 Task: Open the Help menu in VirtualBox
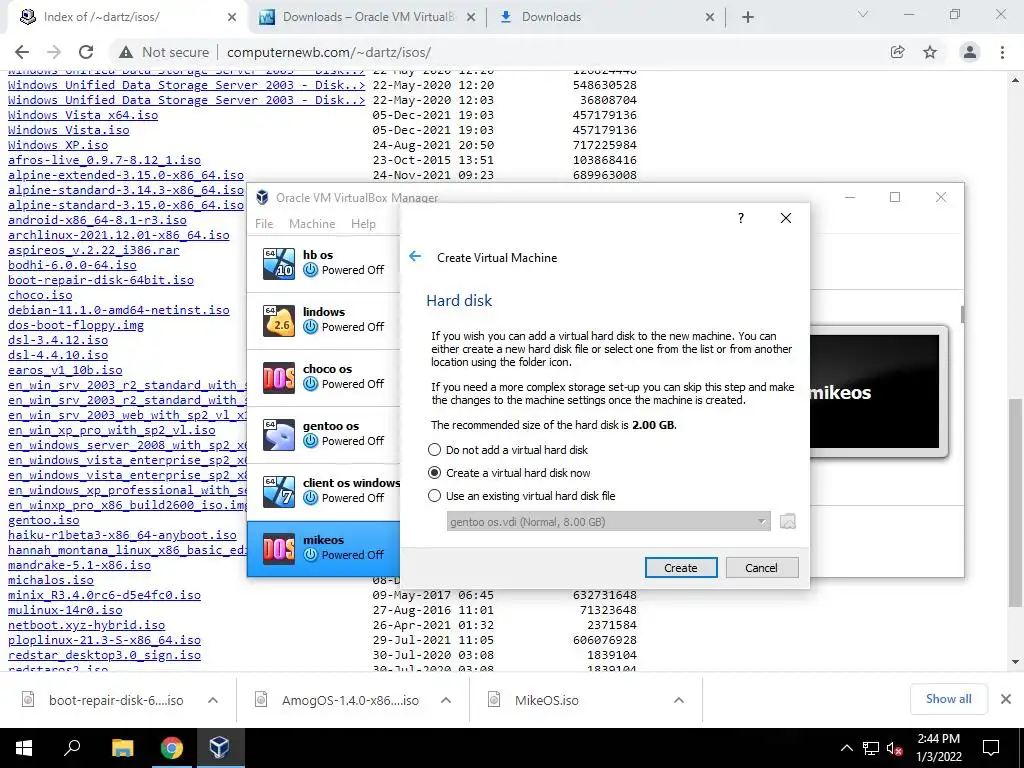click(x=363, y=223)
